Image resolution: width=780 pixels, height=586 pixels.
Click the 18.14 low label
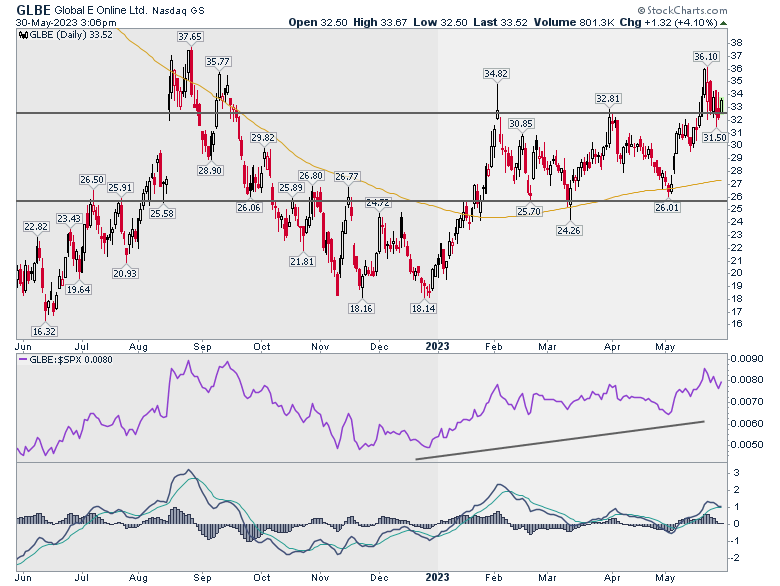[x=423, y=308]
